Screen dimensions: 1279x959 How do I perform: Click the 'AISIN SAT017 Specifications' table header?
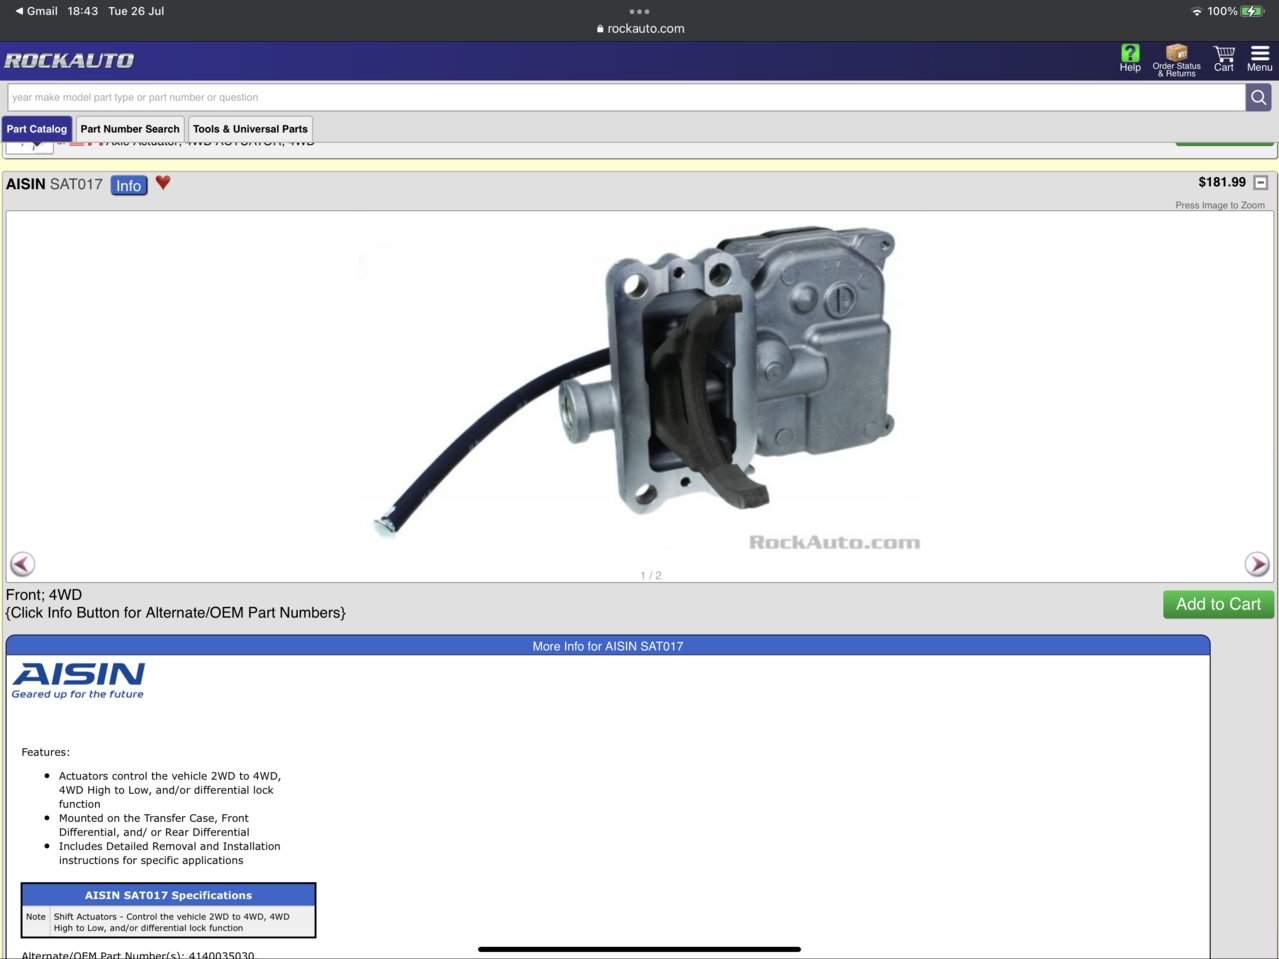[168, 895]
